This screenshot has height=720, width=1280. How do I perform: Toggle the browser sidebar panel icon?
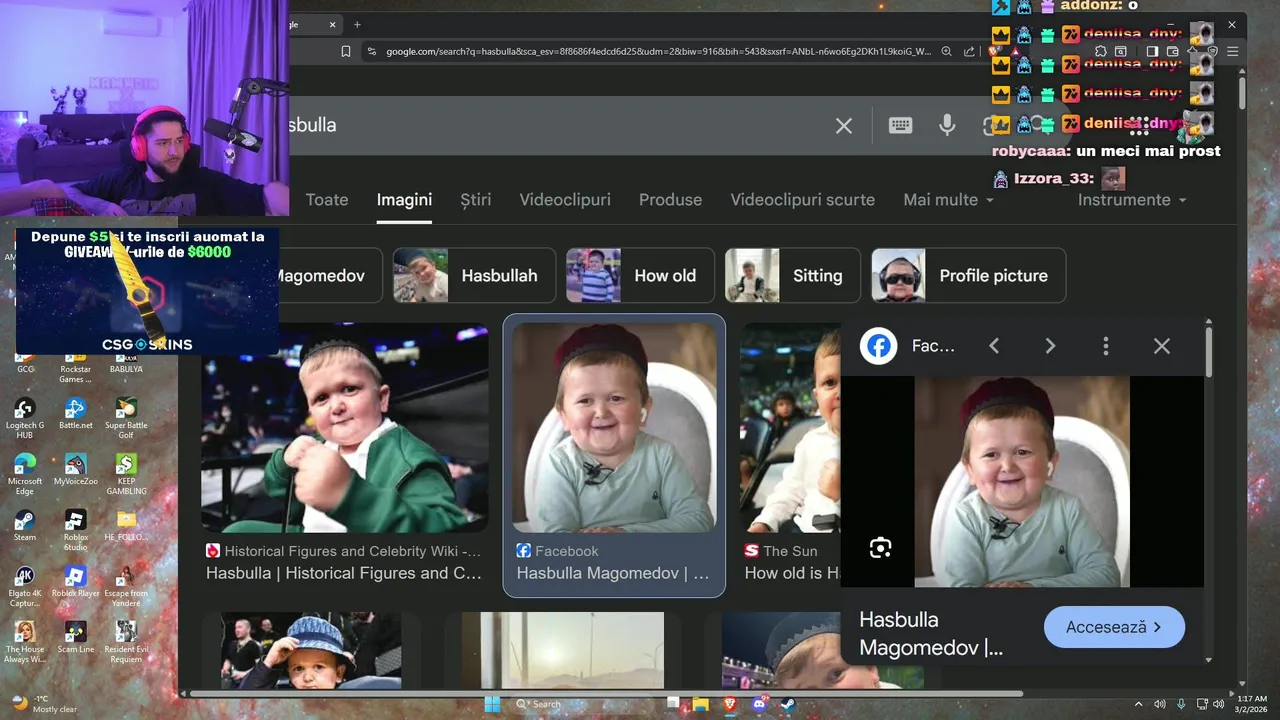pyautogui.click(x=1152, y=51)
